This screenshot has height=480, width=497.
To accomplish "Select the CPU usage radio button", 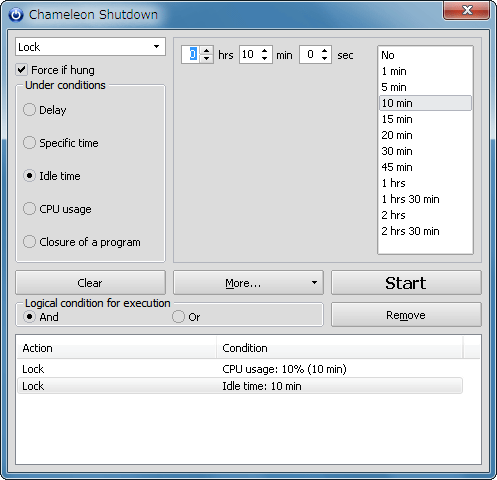I will [29, 209].
